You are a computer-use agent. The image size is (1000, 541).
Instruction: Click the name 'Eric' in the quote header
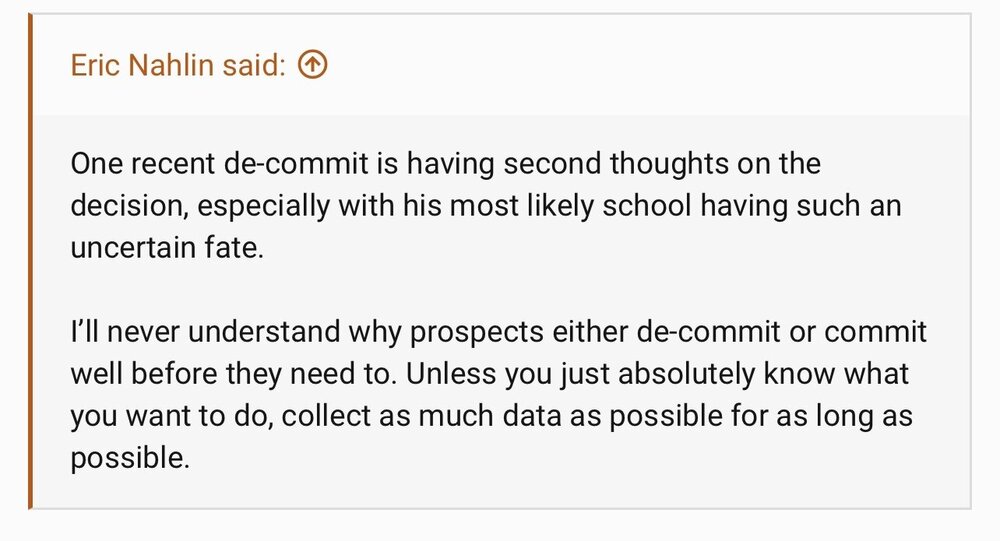94,66
